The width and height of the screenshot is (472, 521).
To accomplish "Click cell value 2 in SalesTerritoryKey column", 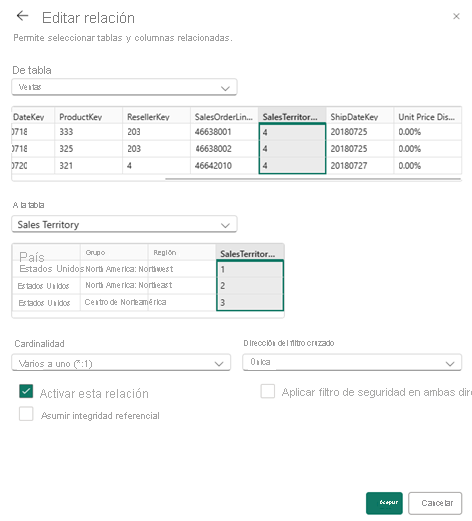I will tap(250, 286).
